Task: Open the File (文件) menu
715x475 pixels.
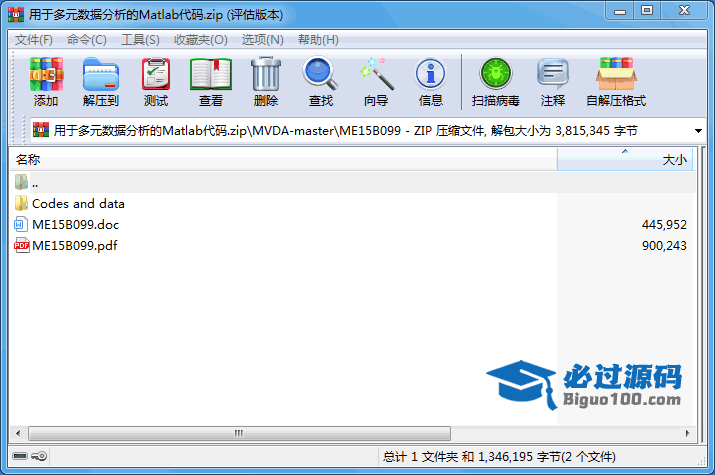Action: 34,40
